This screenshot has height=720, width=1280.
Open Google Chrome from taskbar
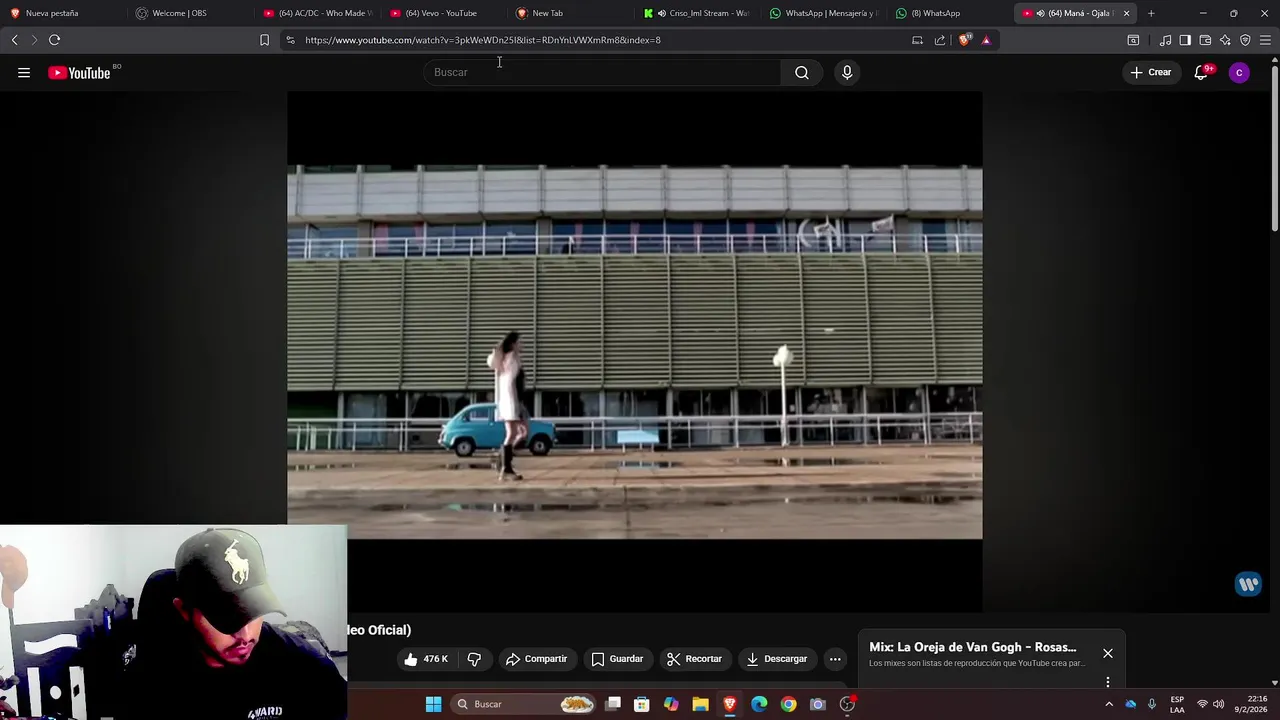click(788, 704)
